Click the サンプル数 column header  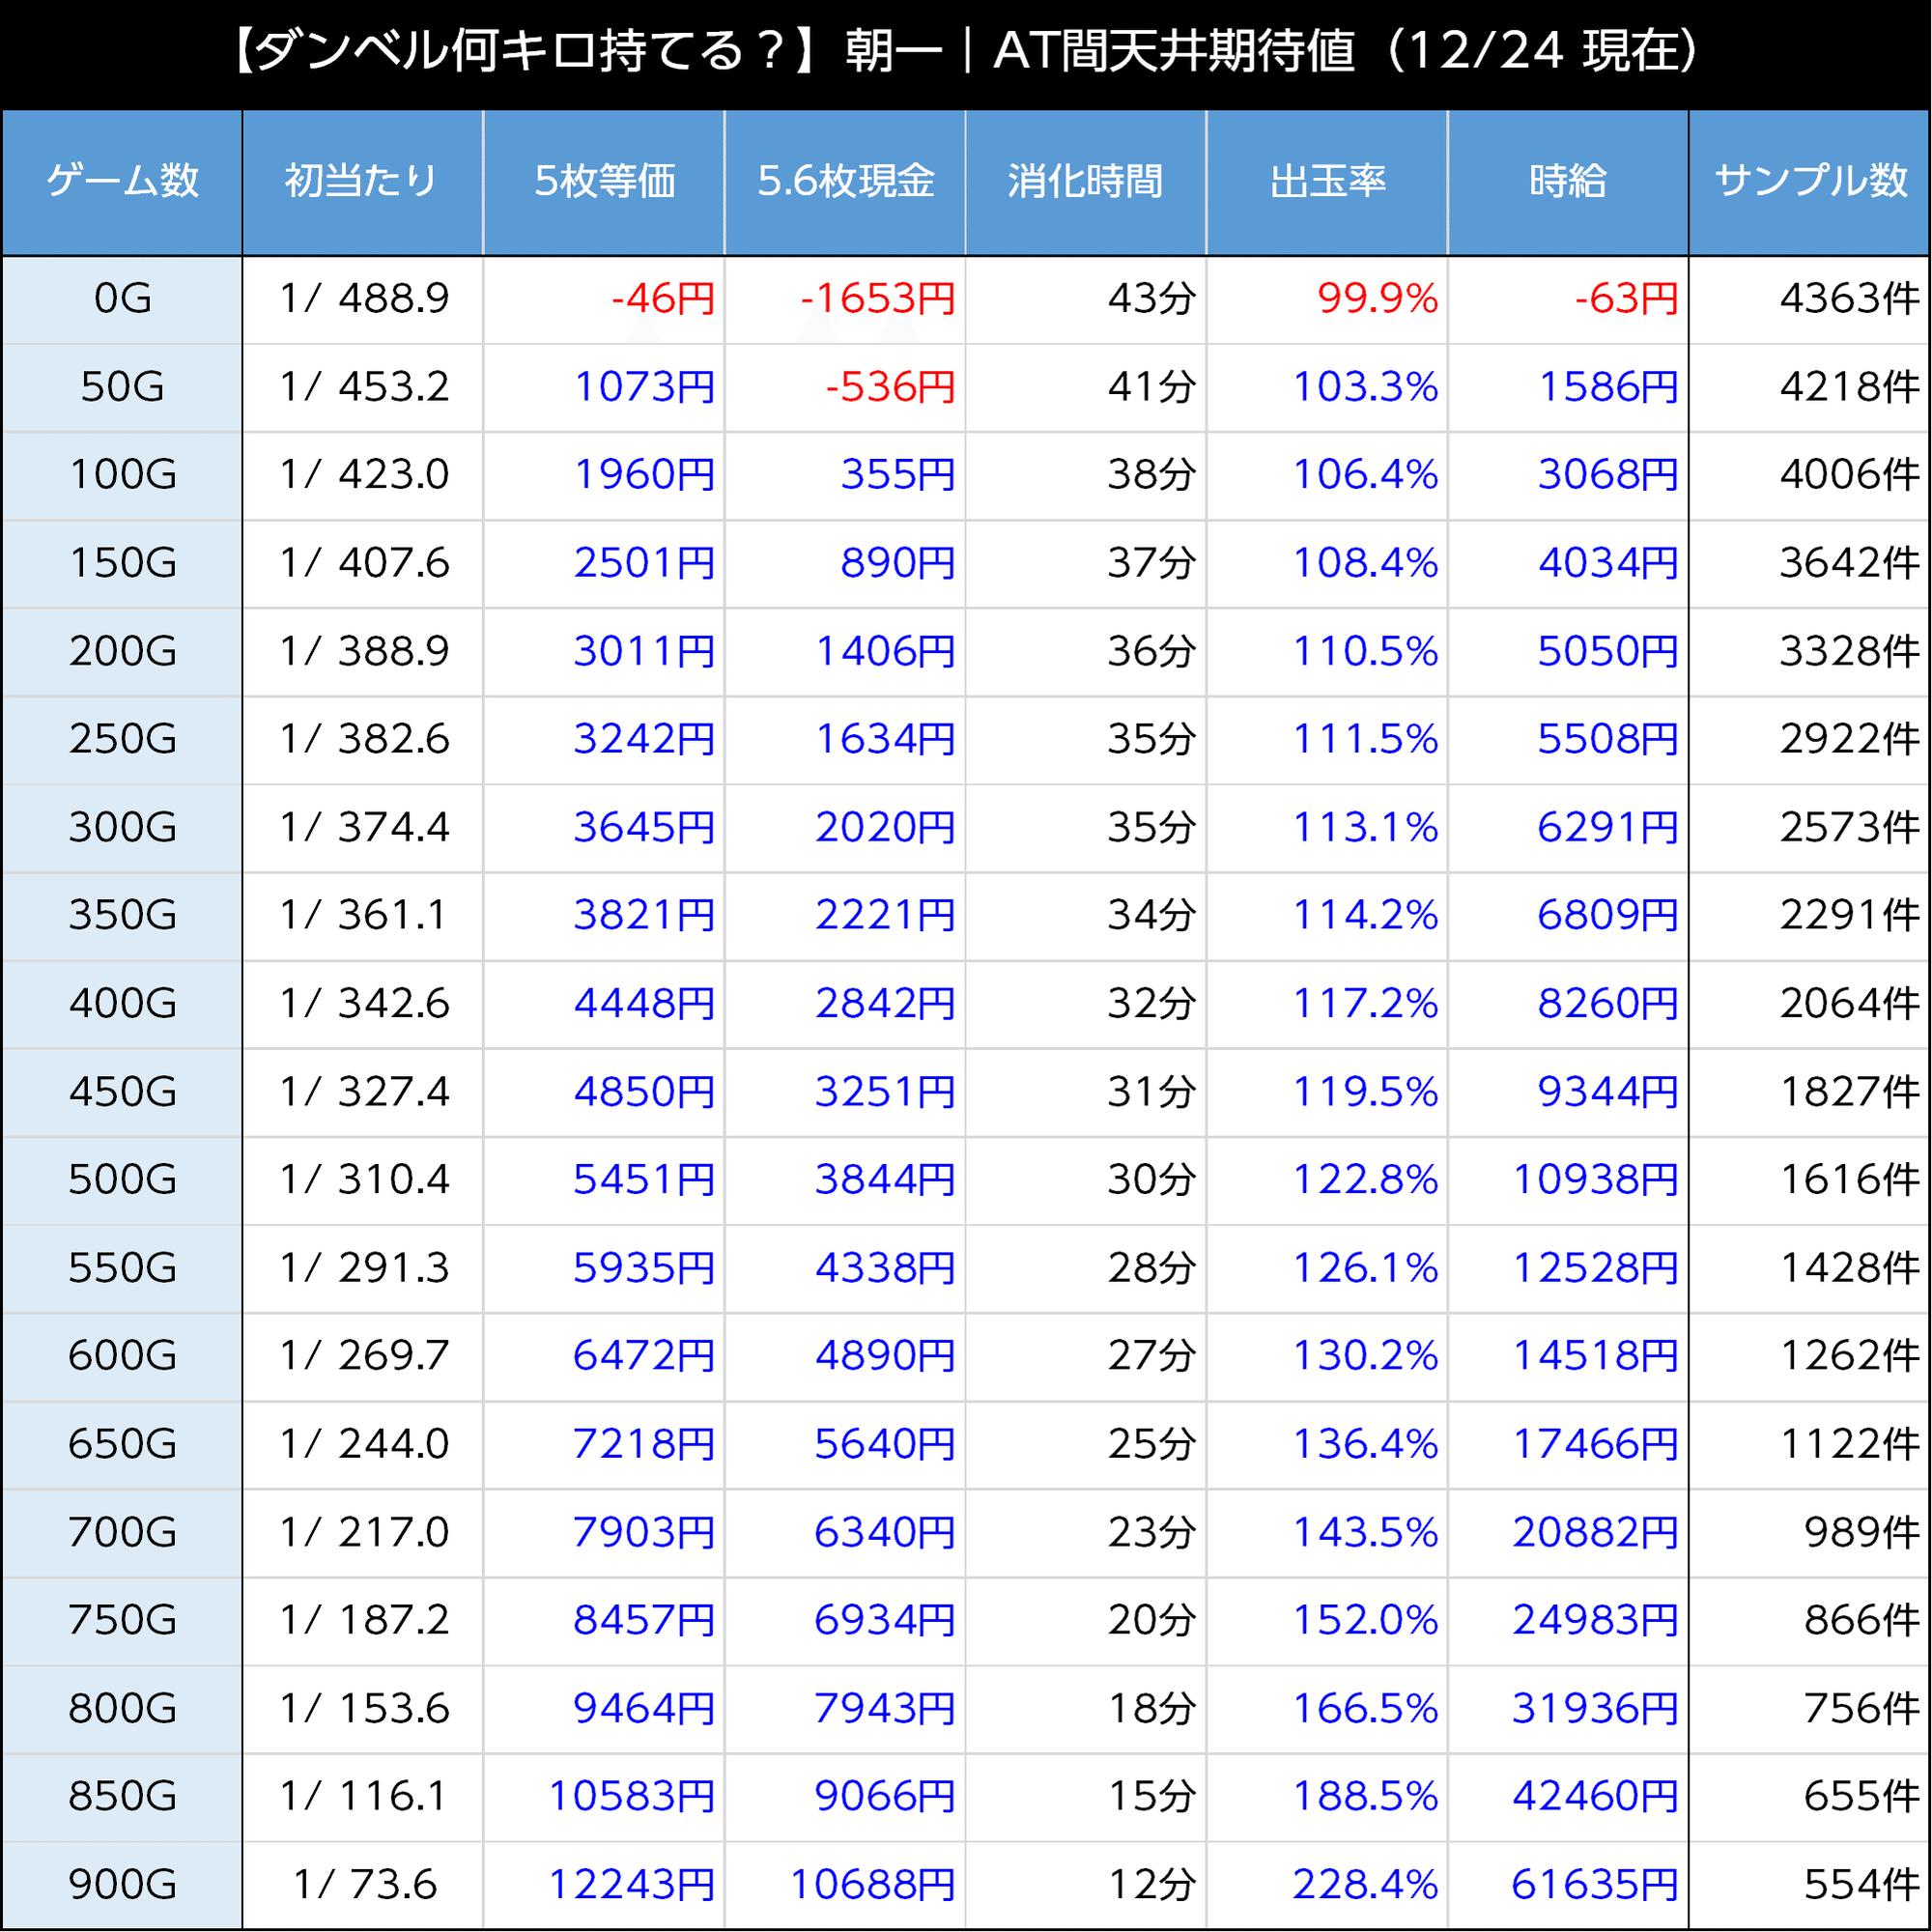[1809, 182]
